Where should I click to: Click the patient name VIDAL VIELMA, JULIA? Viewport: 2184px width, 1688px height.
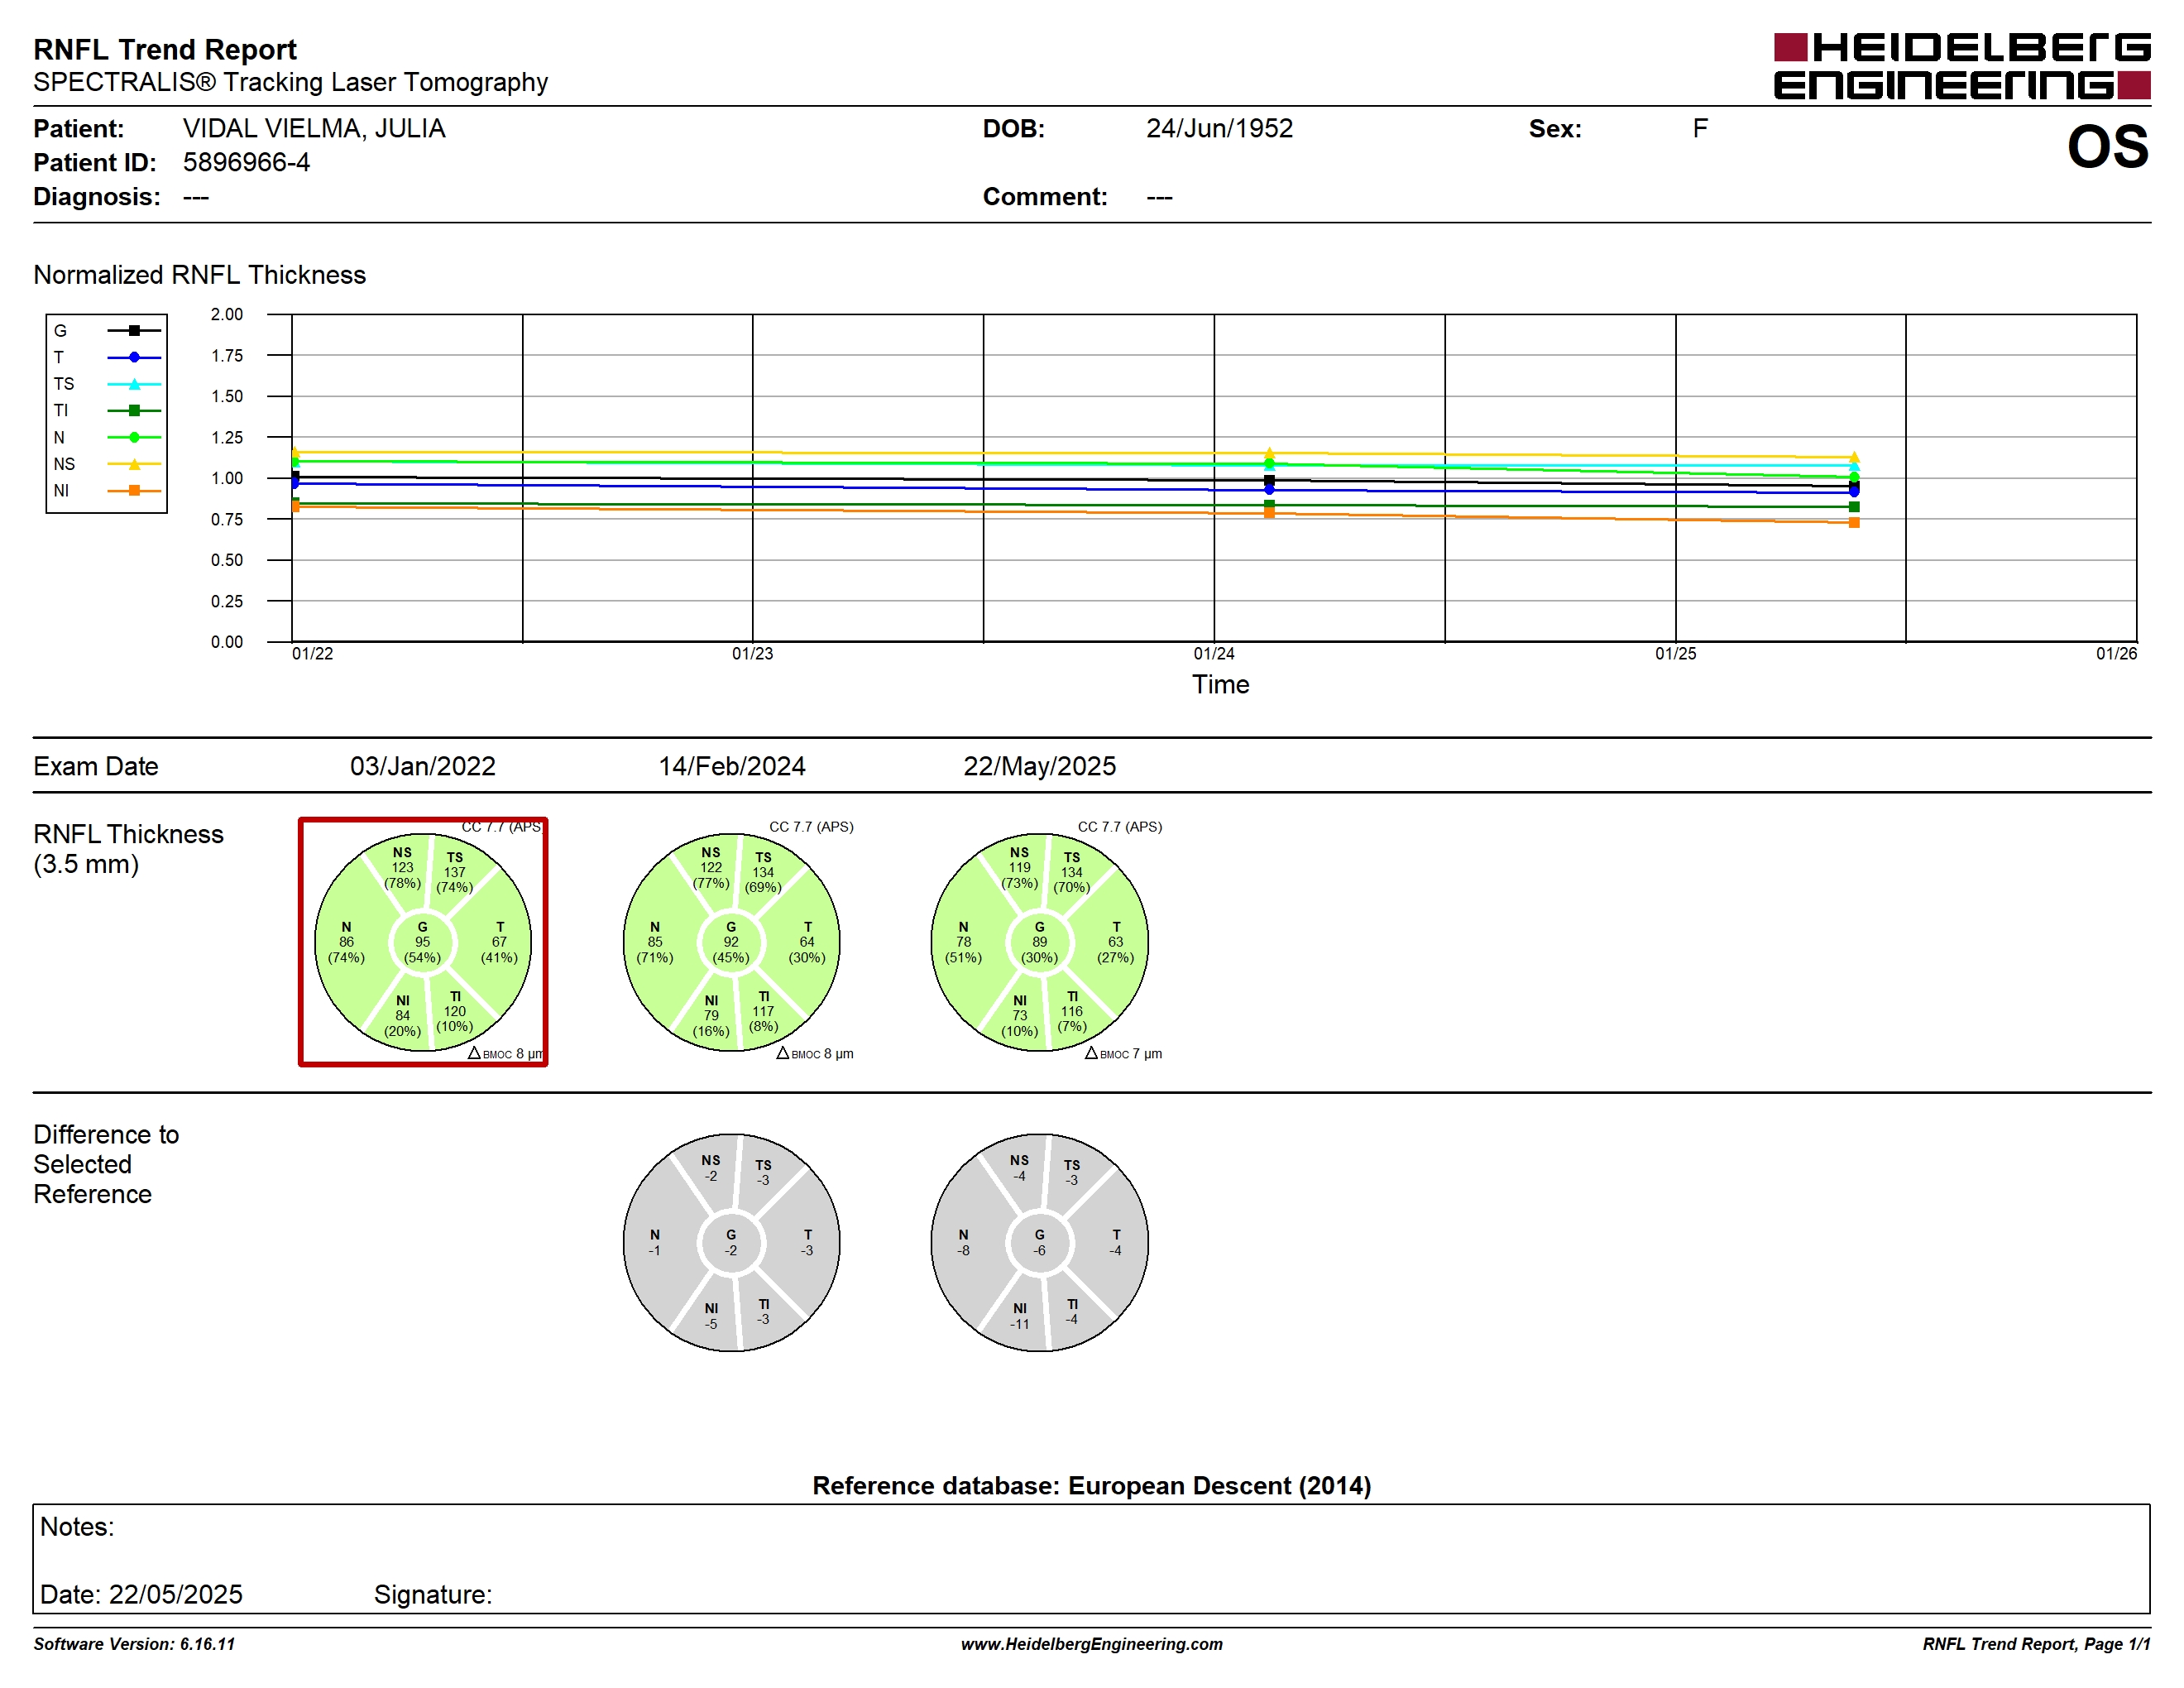pyautogui.click(x=314, y=129)
